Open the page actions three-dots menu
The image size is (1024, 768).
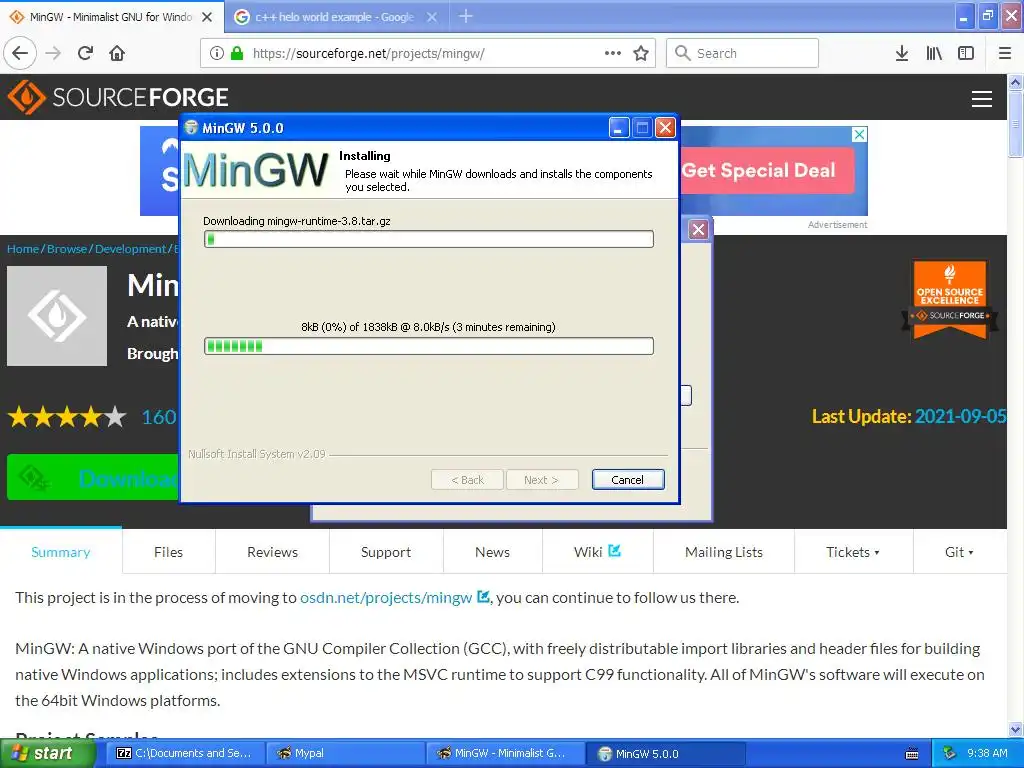click(x=613, y=53)
